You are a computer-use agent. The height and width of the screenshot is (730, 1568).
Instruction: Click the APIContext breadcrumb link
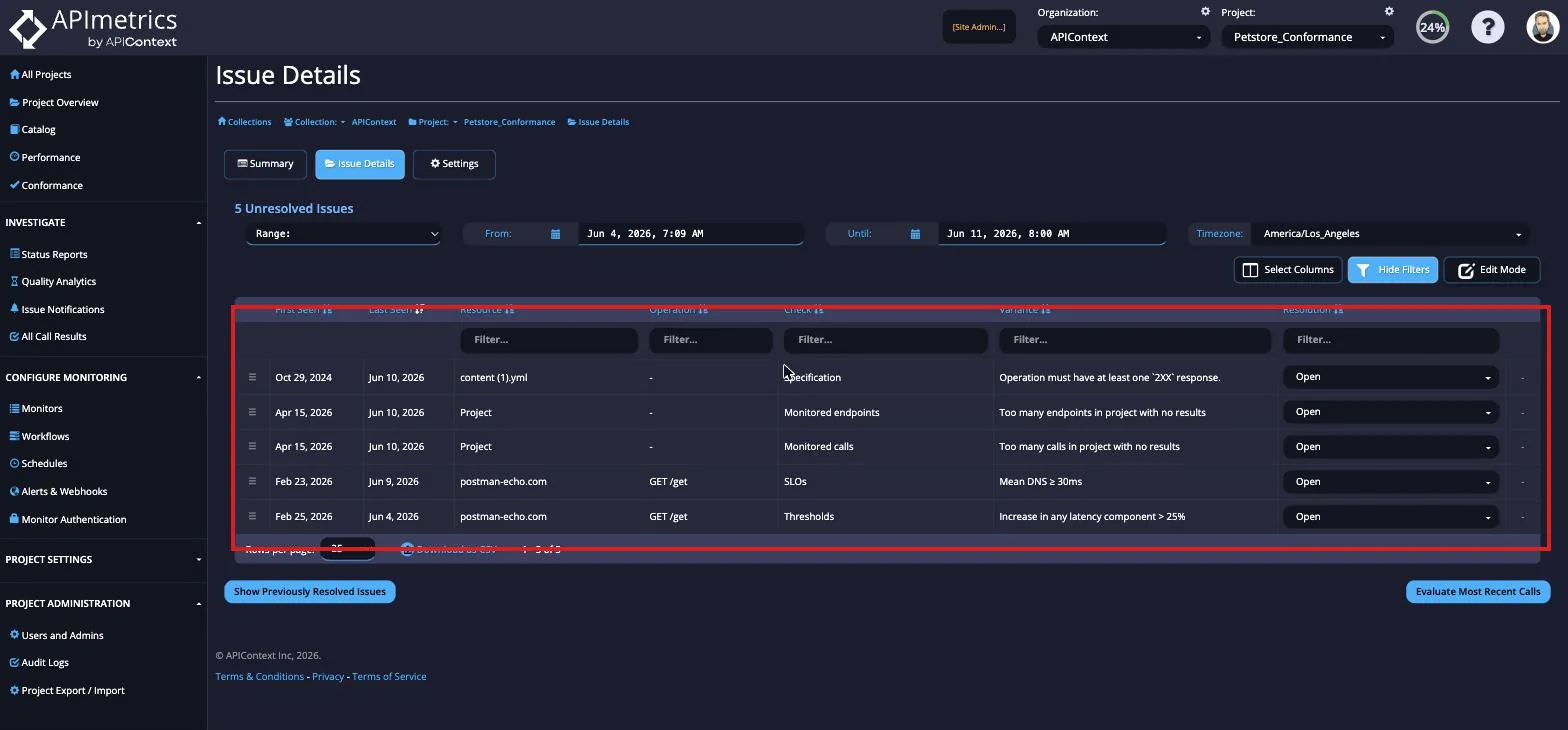point(374,122)
